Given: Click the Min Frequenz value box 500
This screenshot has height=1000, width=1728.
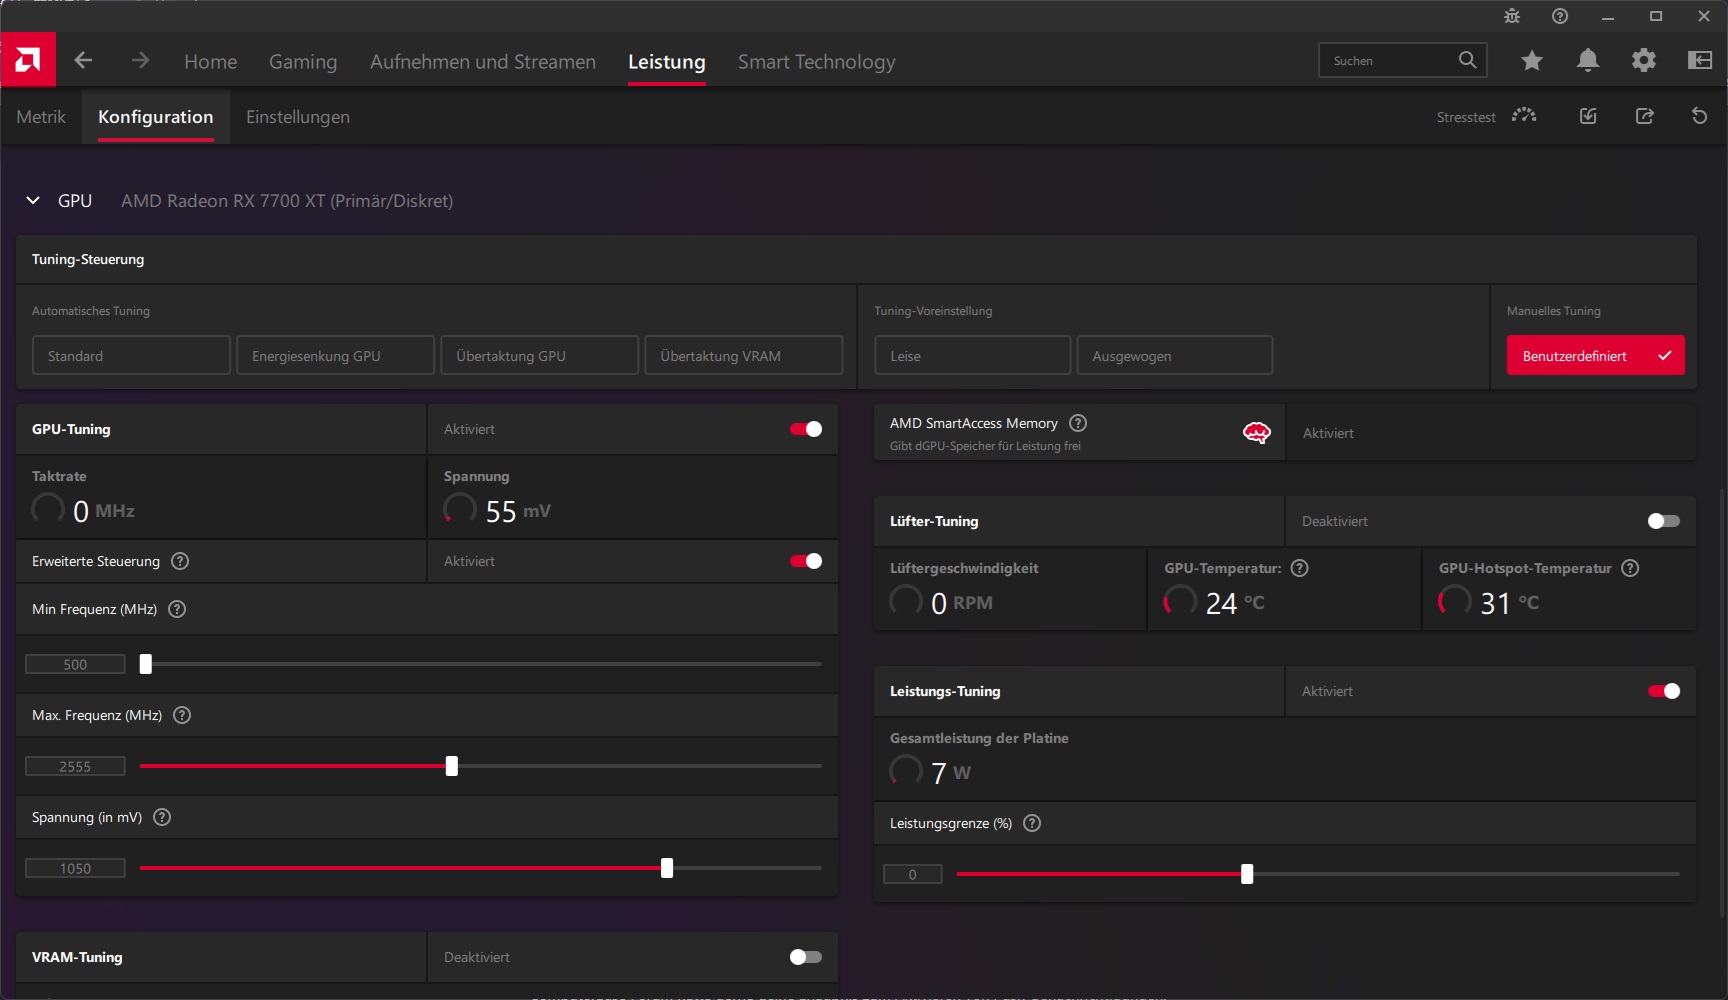Looking at the screenshot, I should pos(75,664).
